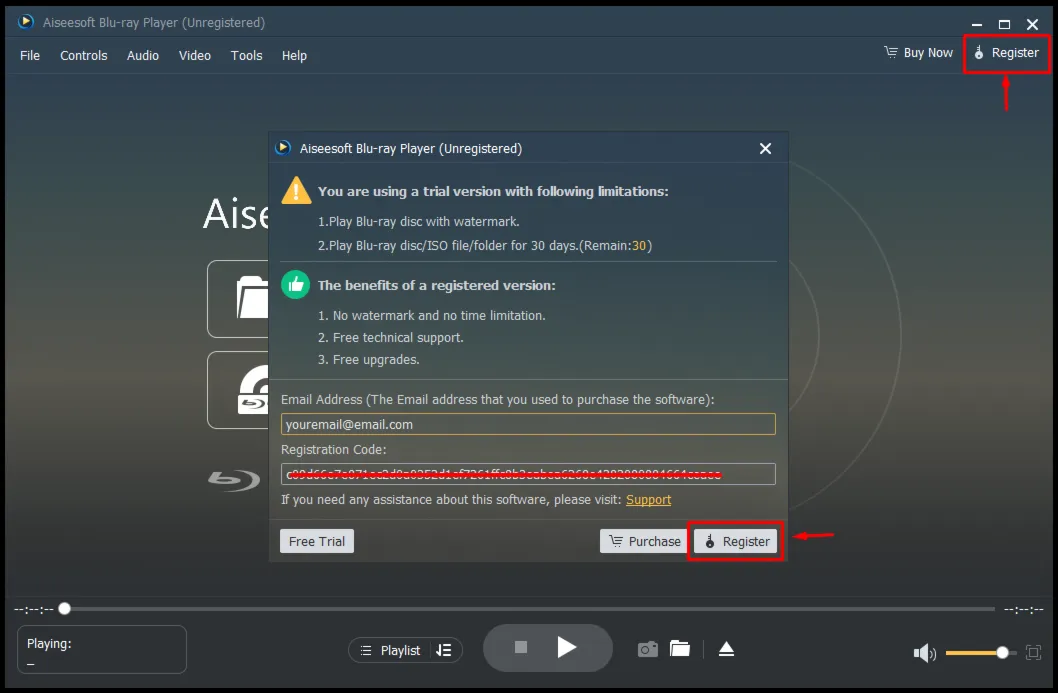The image size is (1058, 693).
Task: Open the Help menu
Action: [294, 55]
